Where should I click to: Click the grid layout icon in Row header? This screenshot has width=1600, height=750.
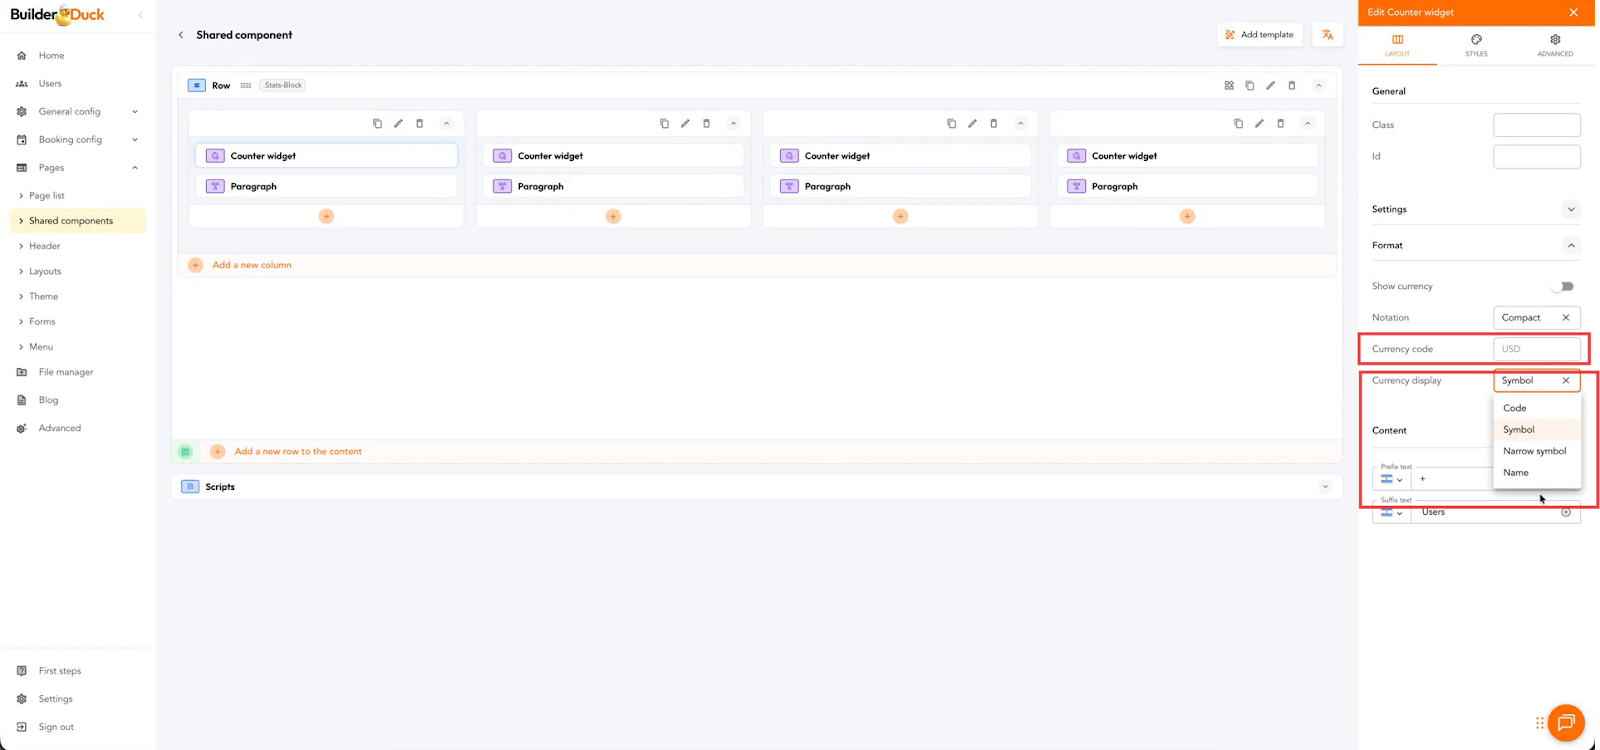1229,86
